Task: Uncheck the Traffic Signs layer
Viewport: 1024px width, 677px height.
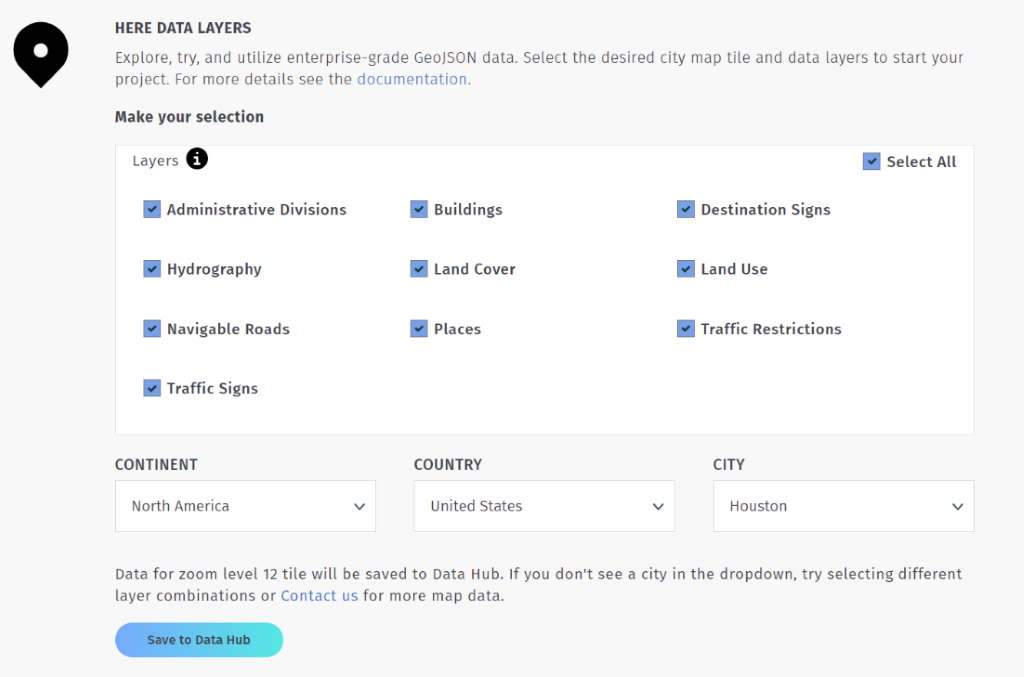Action: (152, 388)
